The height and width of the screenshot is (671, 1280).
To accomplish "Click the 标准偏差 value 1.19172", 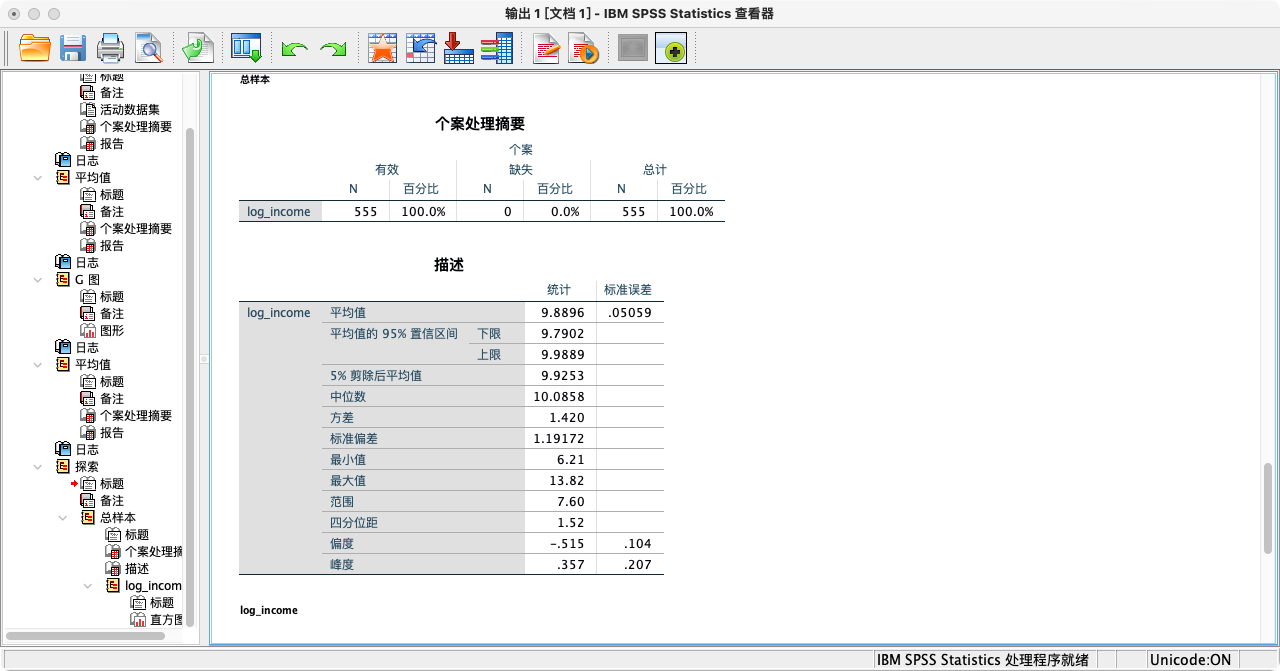I will 560,438.
